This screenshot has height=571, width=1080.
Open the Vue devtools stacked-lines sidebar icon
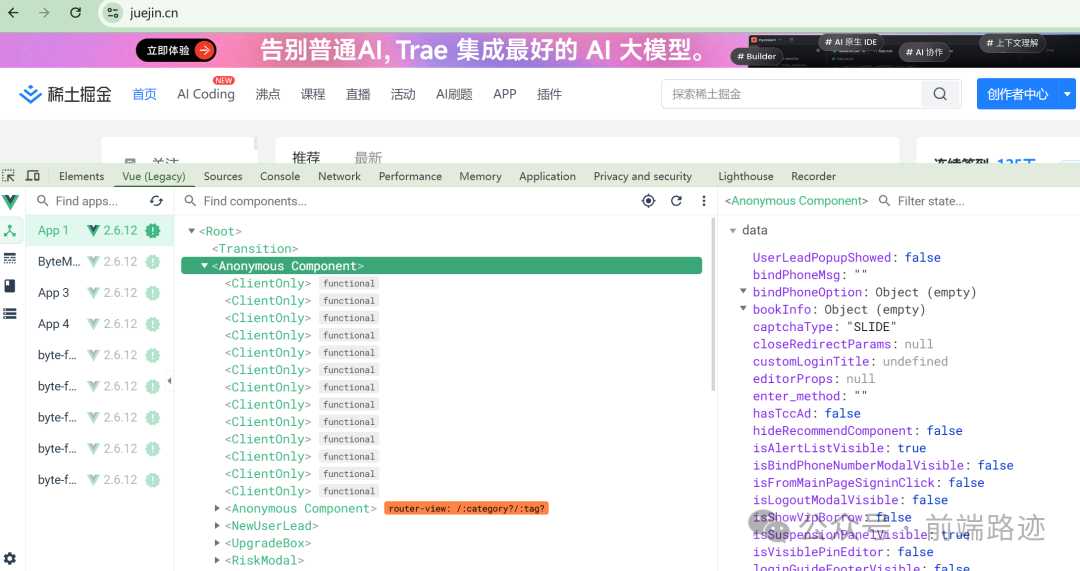10,313
